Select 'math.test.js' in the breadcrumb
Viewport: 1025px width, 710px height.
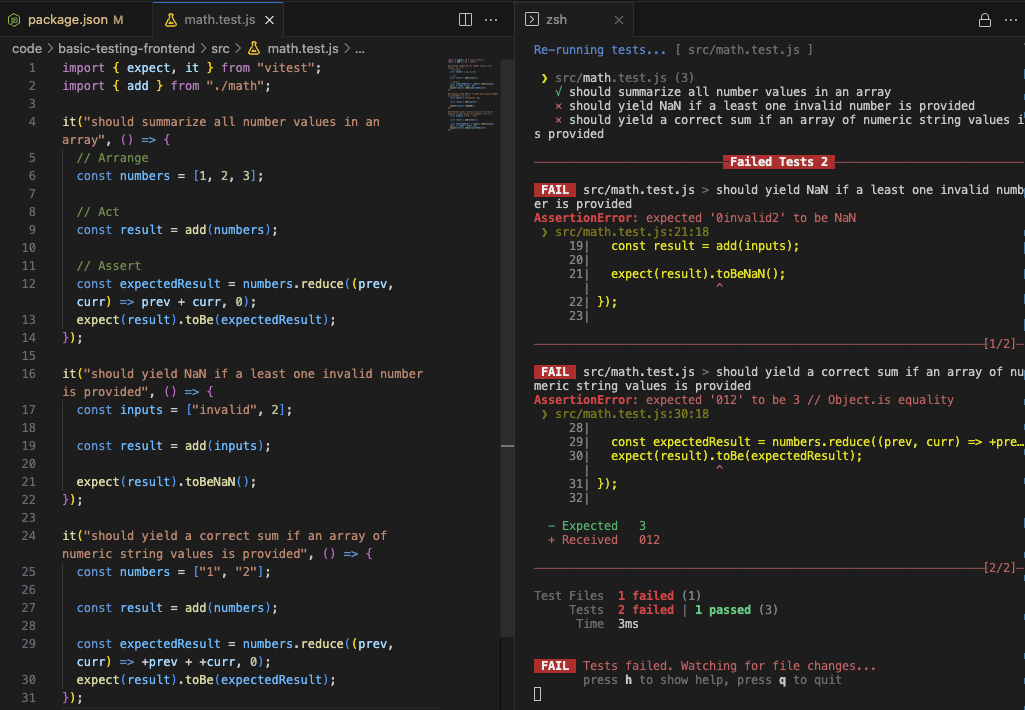(303, 48)
